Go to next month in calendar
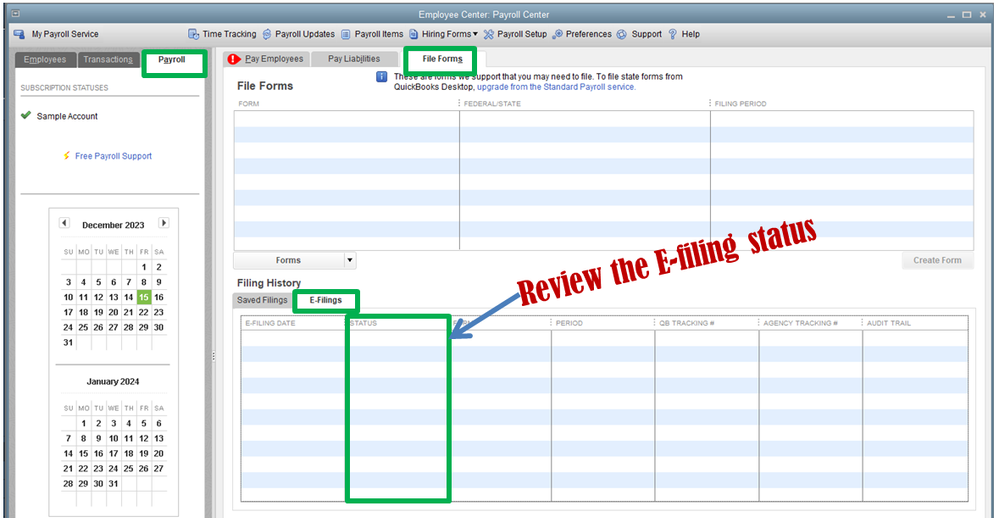Viewport: 999px width, 518px height. point(164,223)
